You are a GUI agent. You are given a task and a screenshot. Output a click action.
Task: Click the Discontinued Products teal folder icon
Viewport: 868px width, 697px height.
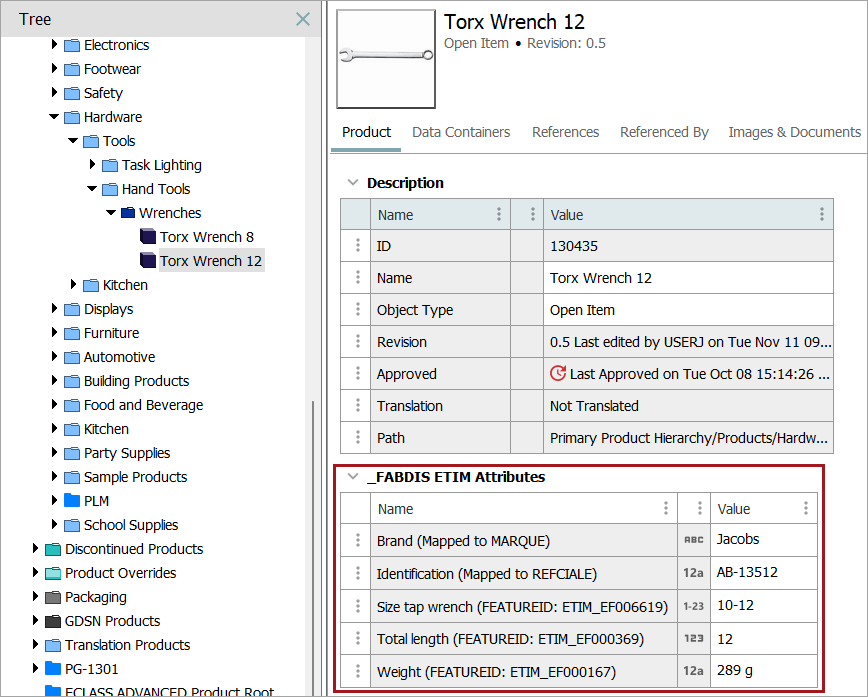click(53, 549)
